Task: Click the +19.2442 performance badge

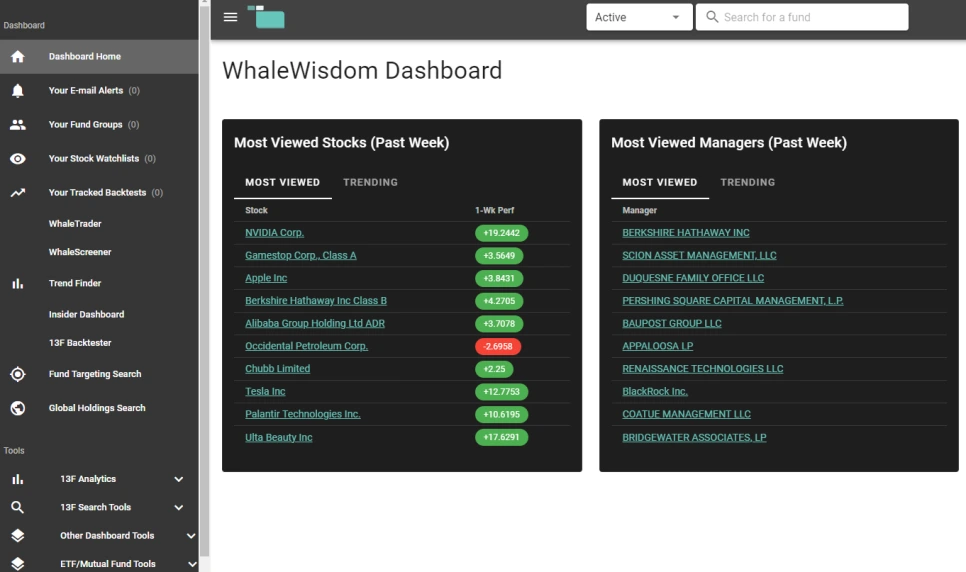Action: click(x=501, y=233)
